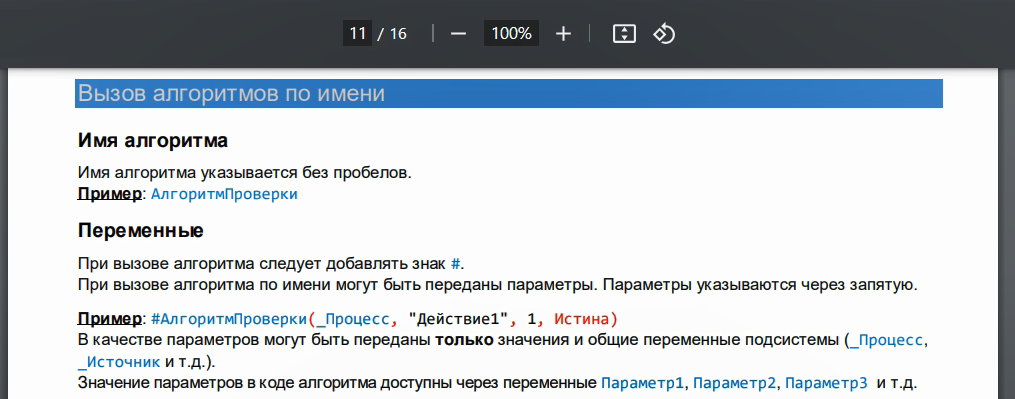Click heading "Вызов алгоритмов по имени"

click(x=231, y=94)
